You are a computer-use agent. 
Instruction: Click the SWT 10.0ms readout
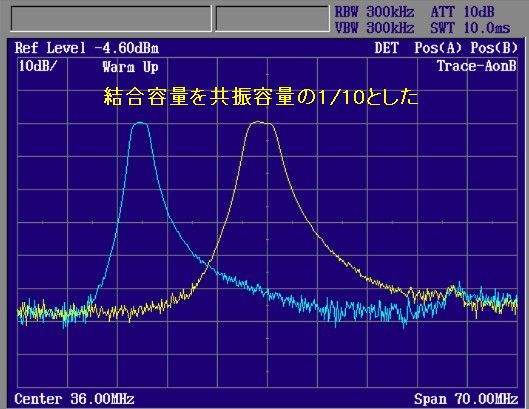pyautogui.click(x=470, y=28)
